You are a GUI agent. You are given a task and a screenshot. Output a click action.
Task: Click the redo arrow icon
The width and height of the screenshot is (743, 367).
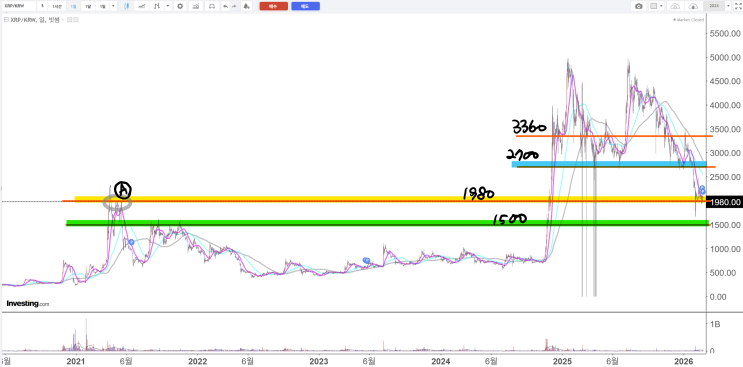pyautogui.click(x=234, y=6)
